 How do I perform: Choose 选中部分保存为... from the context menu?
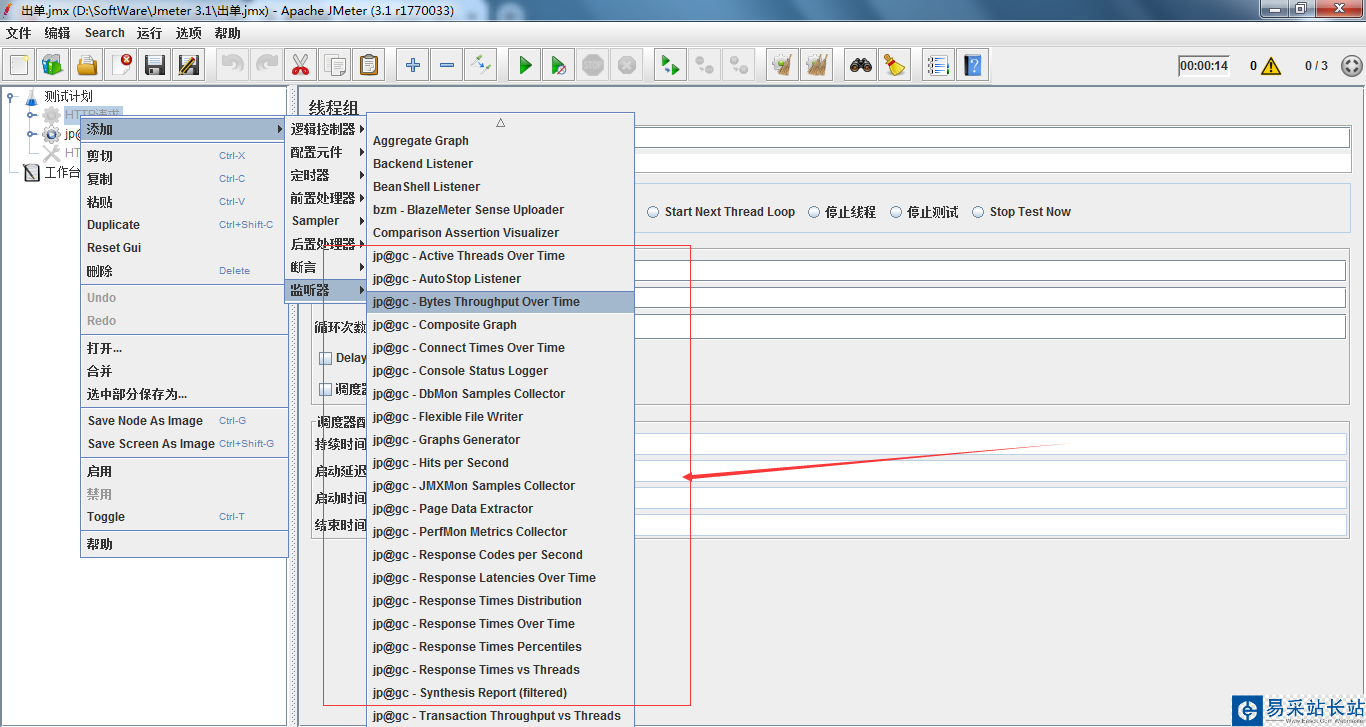point(184,394)
